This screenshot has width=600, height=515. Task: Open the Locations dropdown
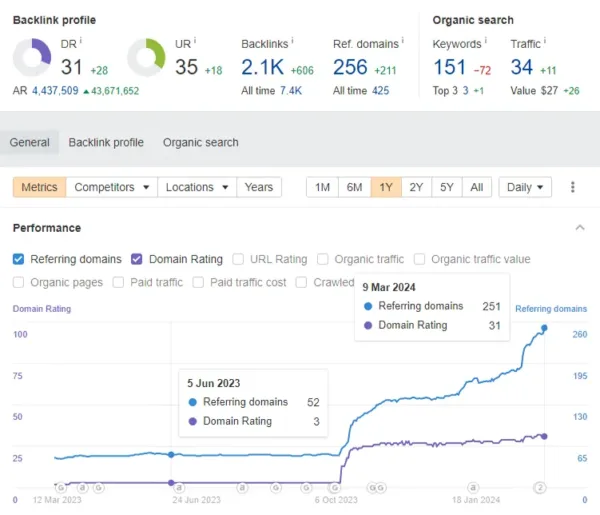(x=197, y=187)
